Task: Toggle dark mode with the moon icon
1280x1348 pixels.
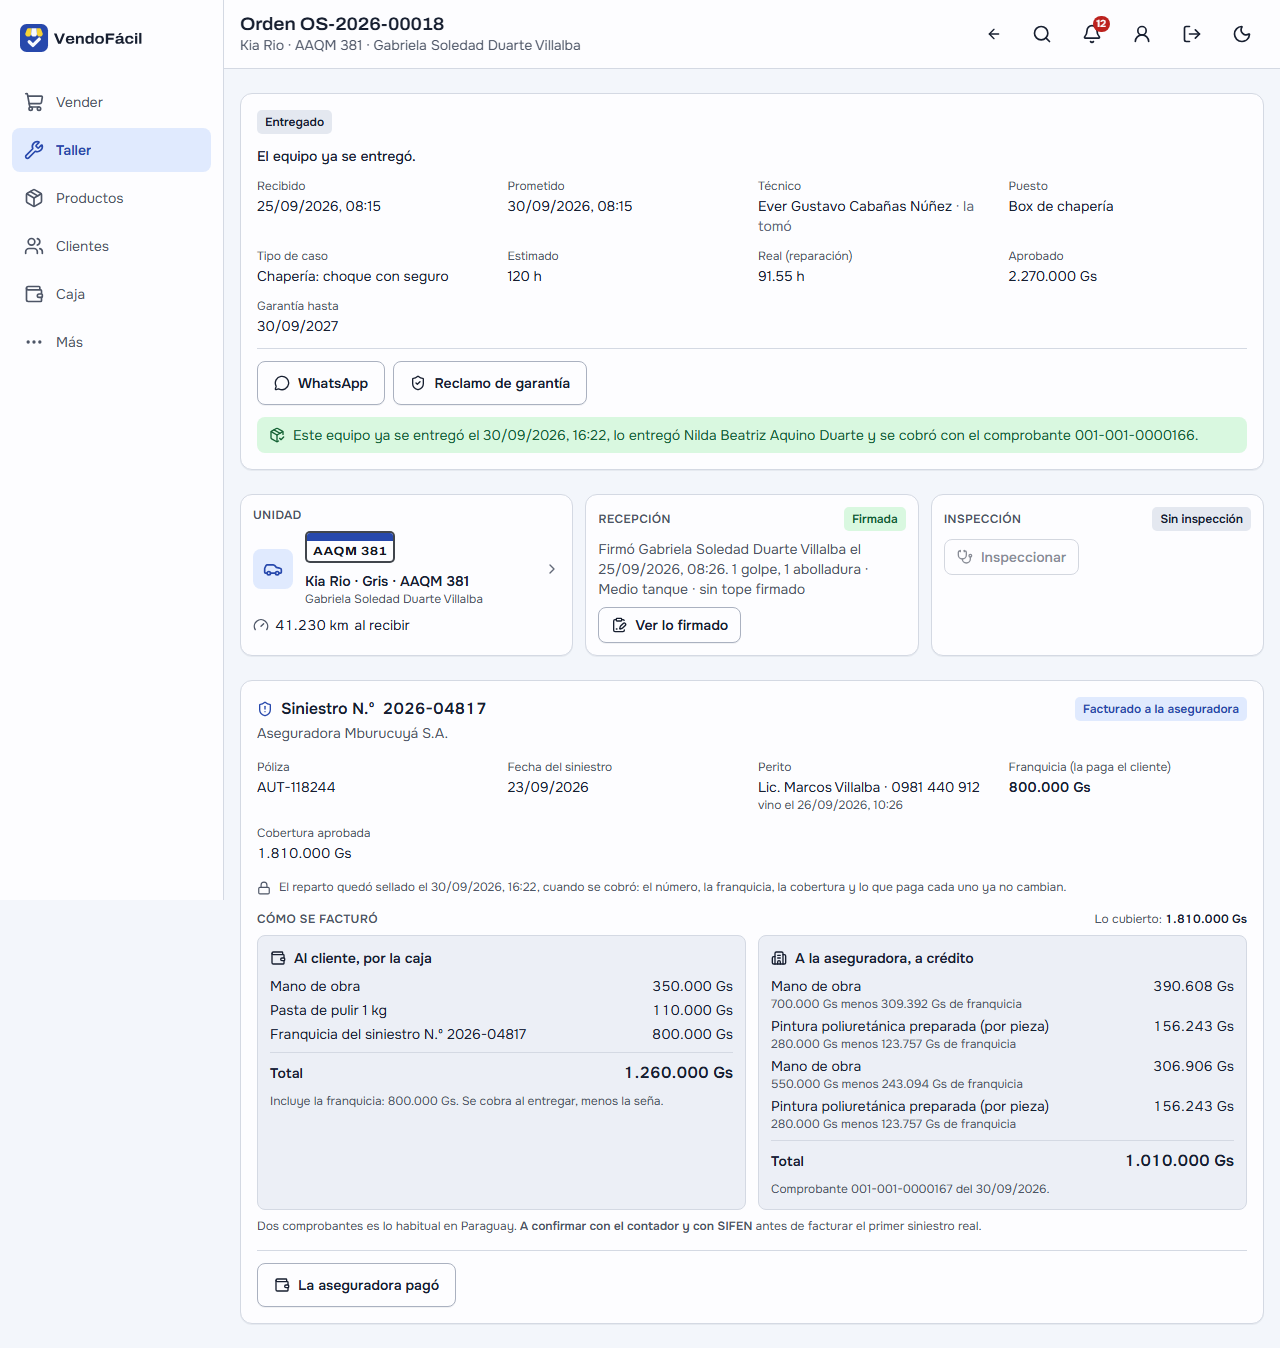Action: click(x=1242, y=34)
